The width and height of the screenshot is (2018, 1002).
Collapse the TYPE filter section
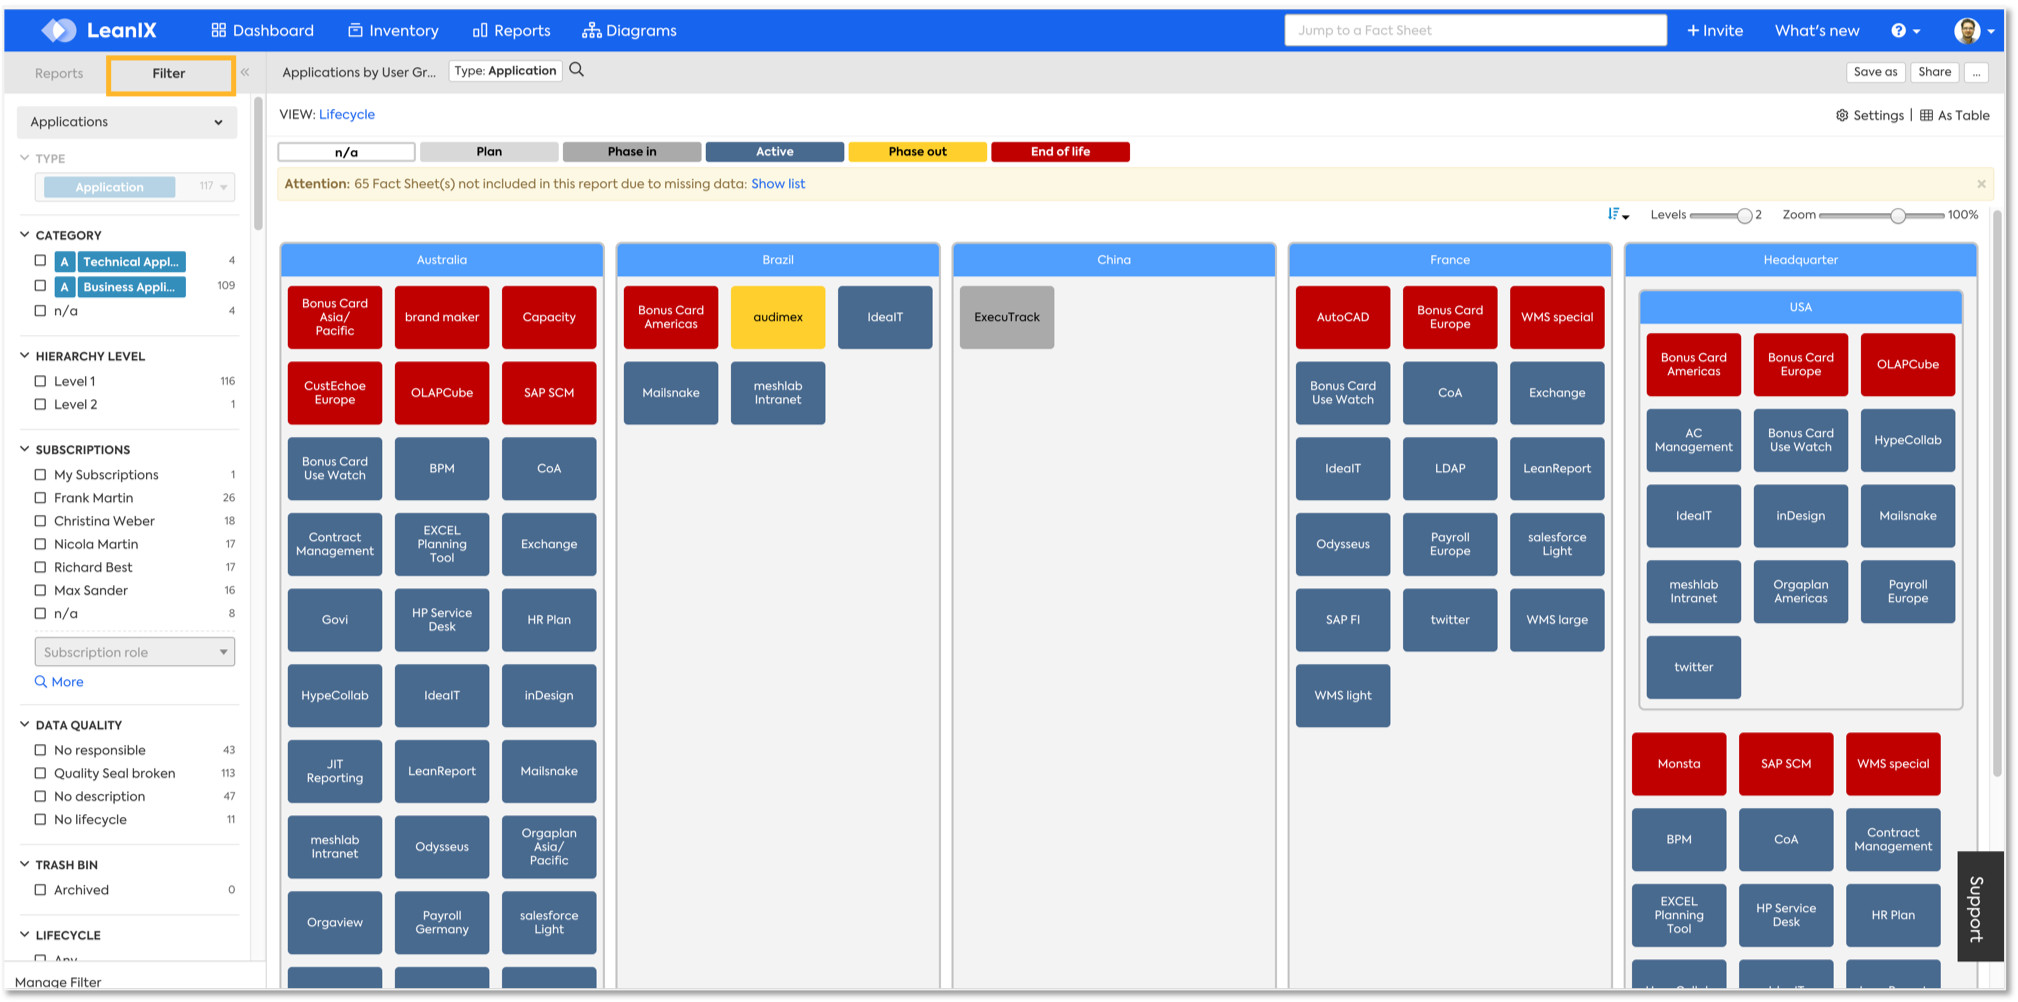(x=24, y=158)
